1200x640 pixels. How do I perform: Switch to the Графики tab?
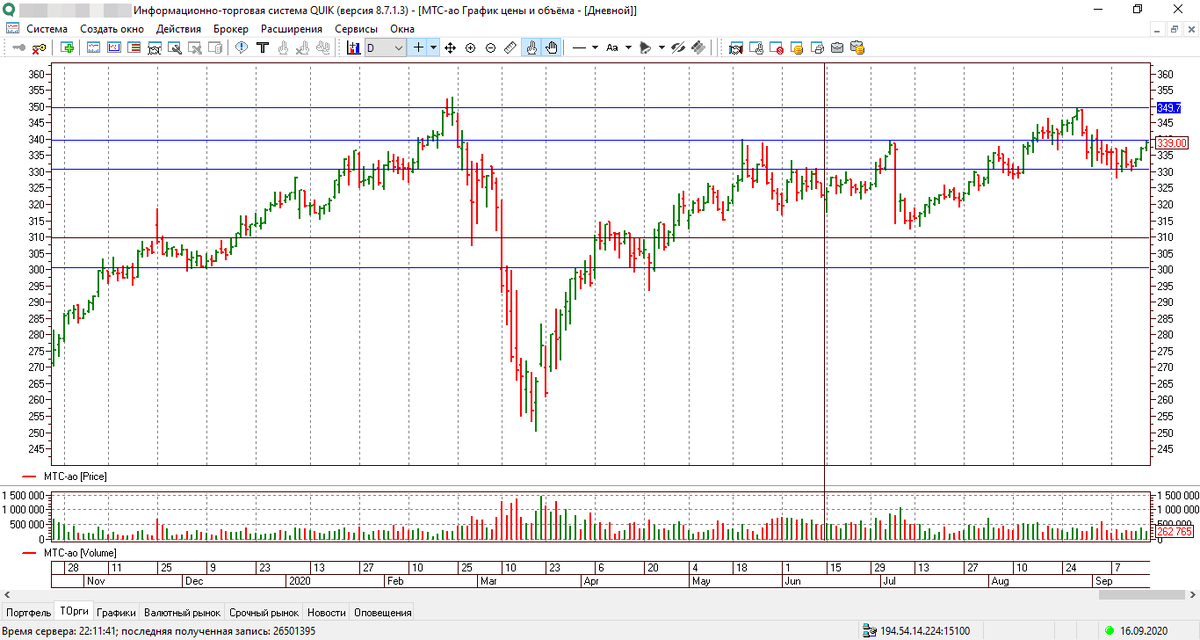pyautogui.click(x=116, y=612)
